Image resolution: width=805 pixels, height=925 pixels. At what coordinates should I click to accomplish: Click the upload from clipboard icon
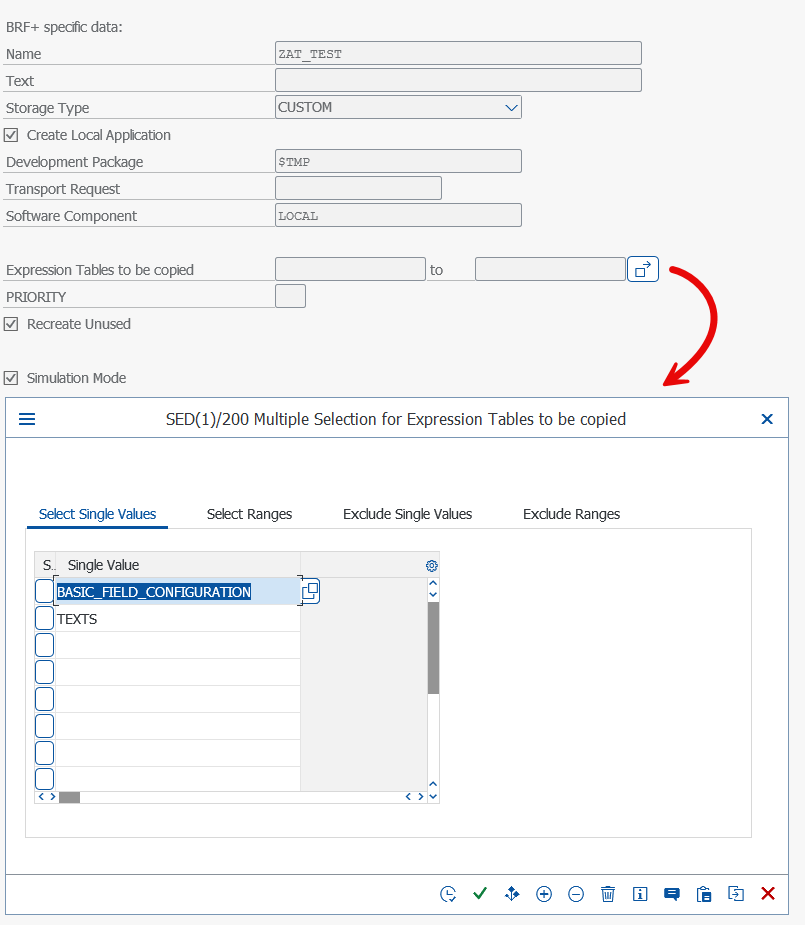click(704, 894)
